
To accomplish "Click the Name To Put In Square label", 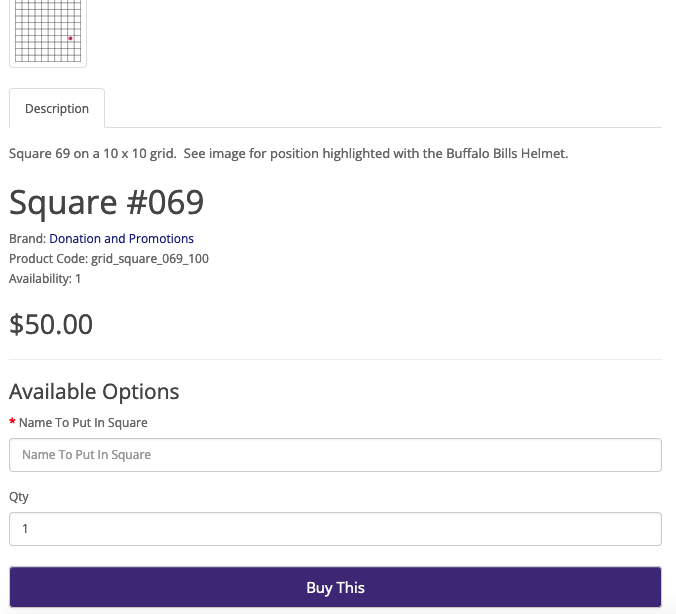I will (x=83, y=423).
